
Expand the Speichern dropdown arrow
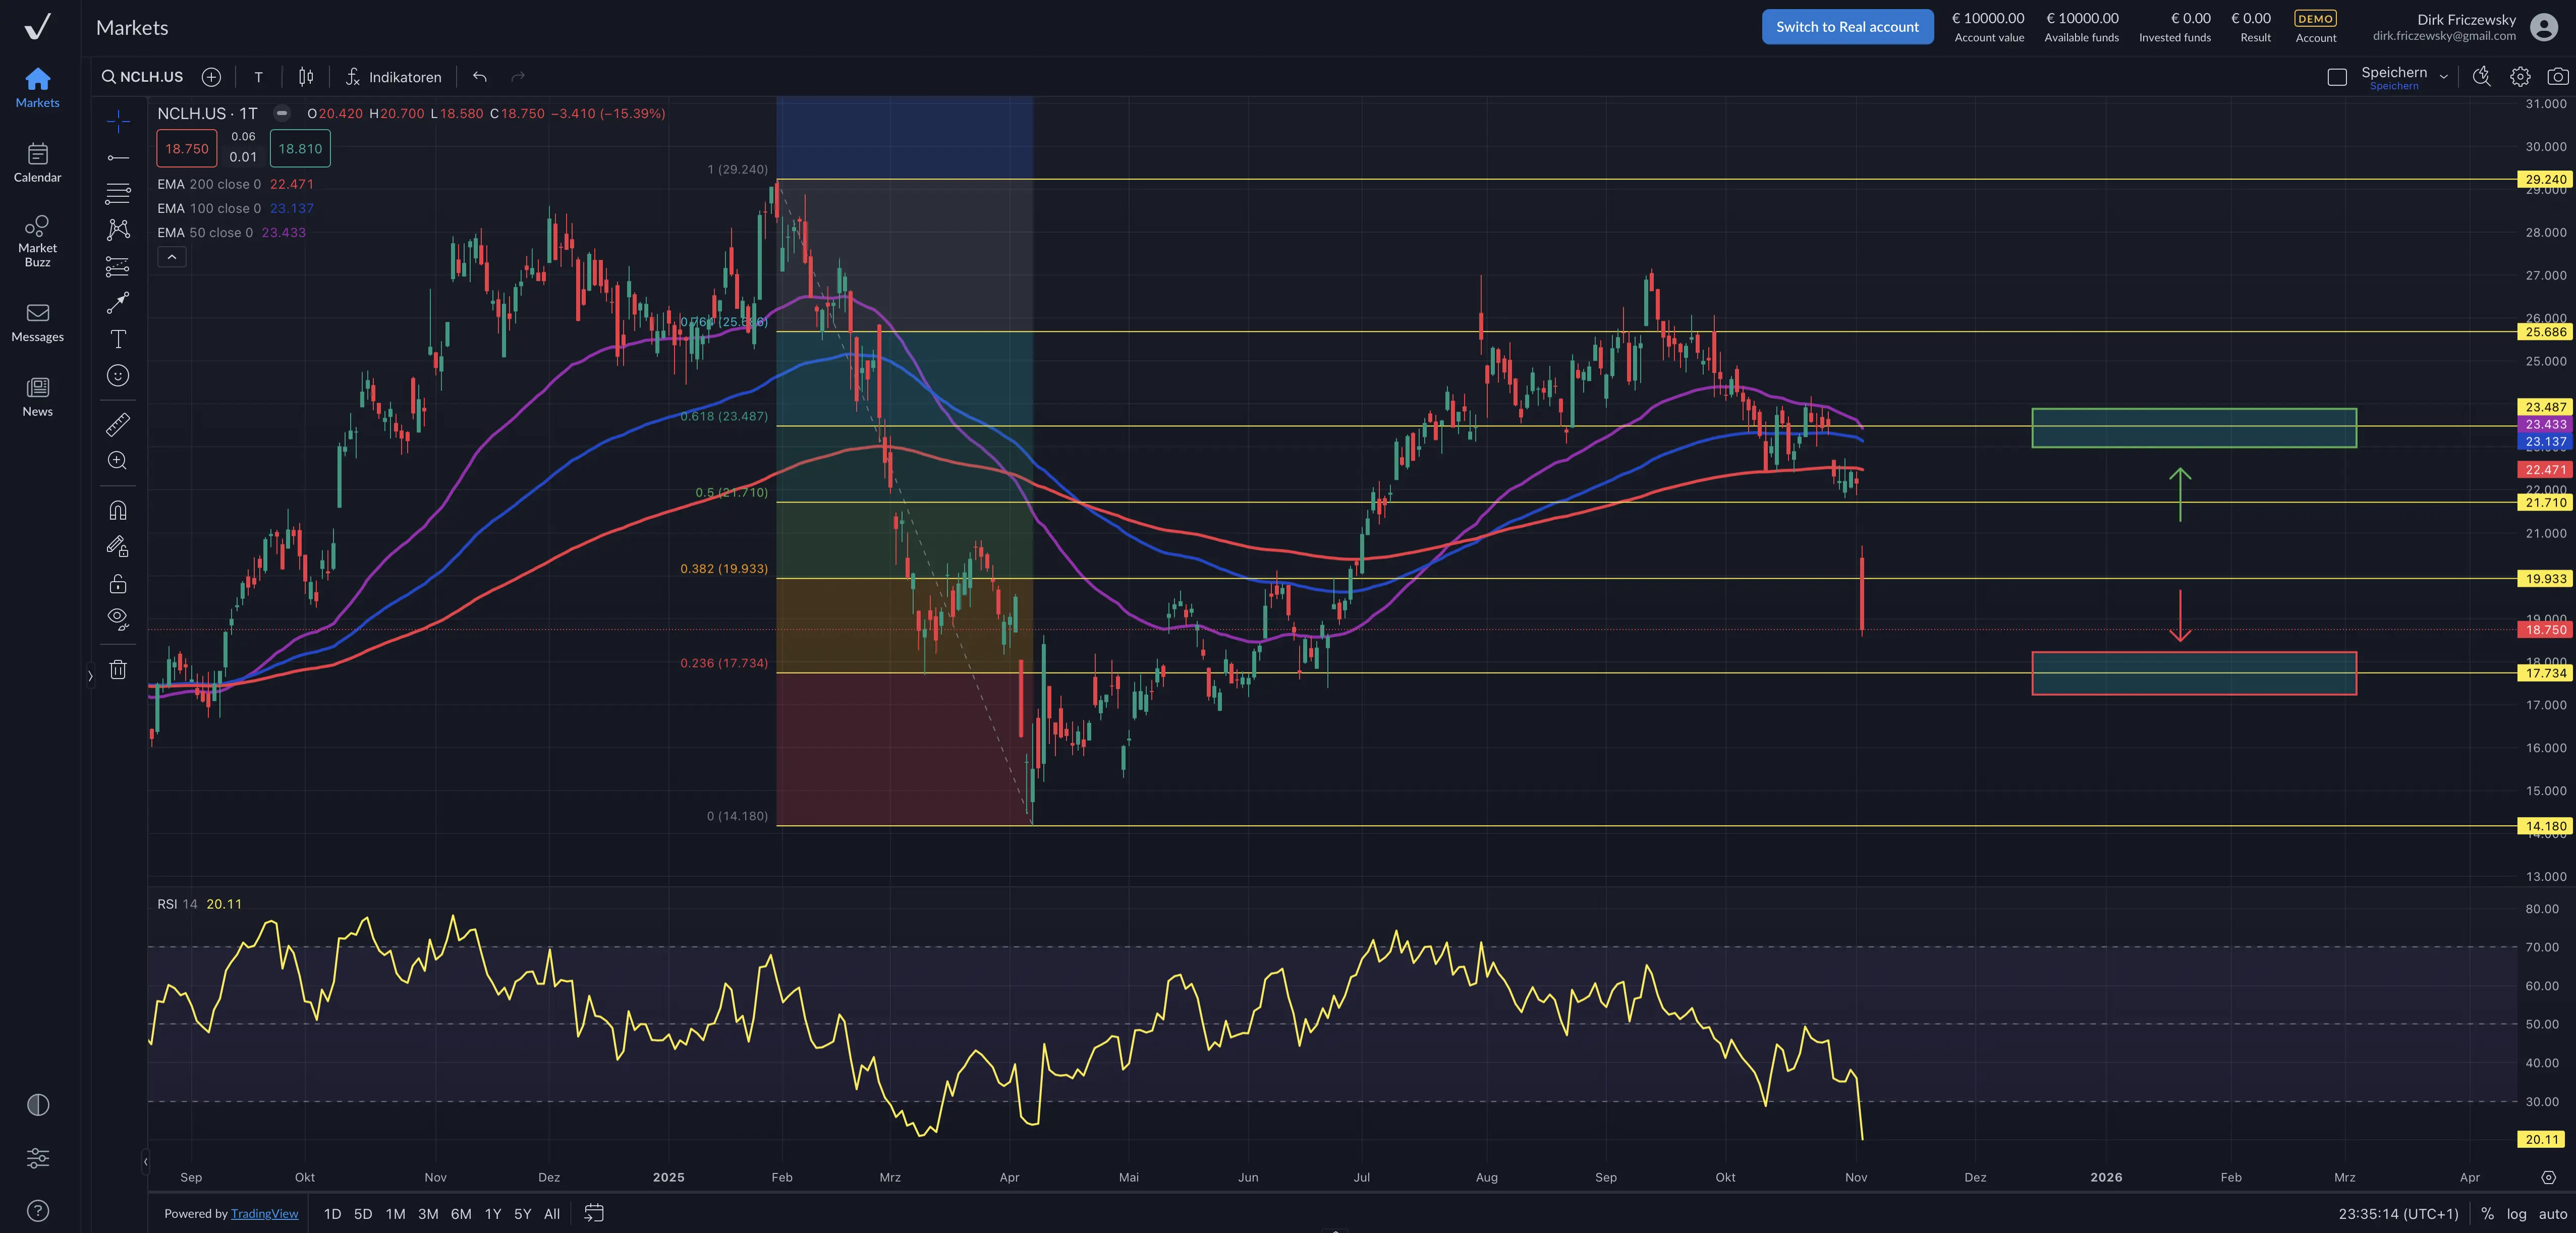2443,77
